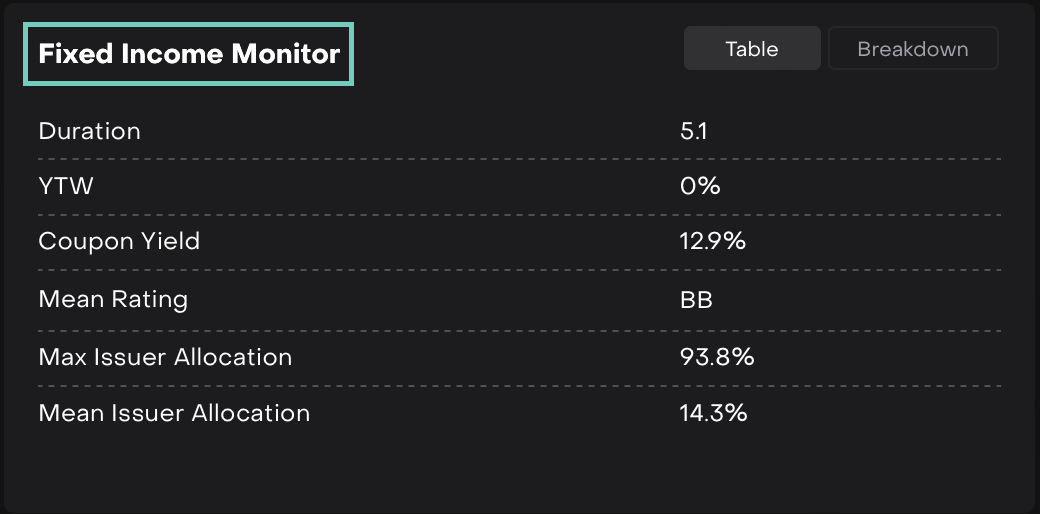
Task: Select the Mean Rating label
Action: 113,299
